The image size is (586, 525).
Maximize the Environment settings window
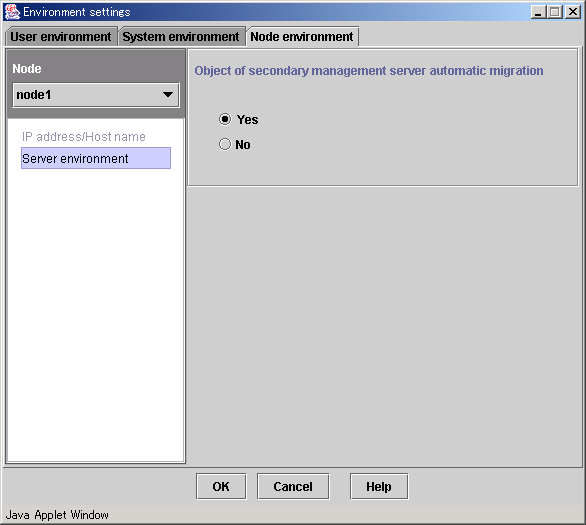(555, 12)
